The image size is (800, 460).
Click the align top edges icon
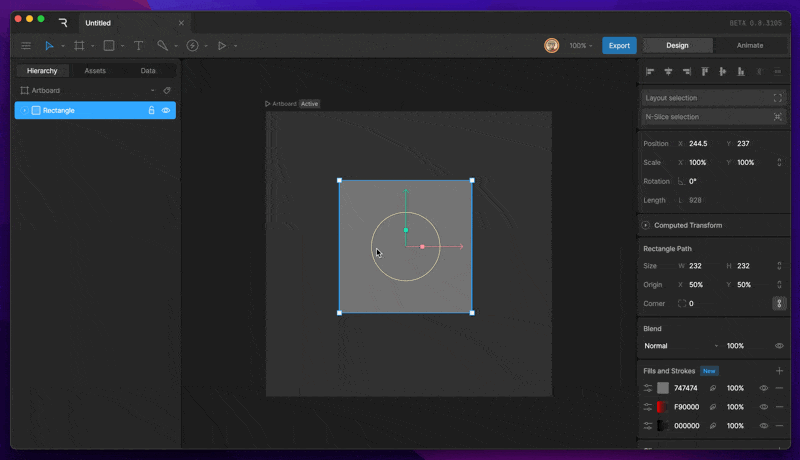(705, 72)
